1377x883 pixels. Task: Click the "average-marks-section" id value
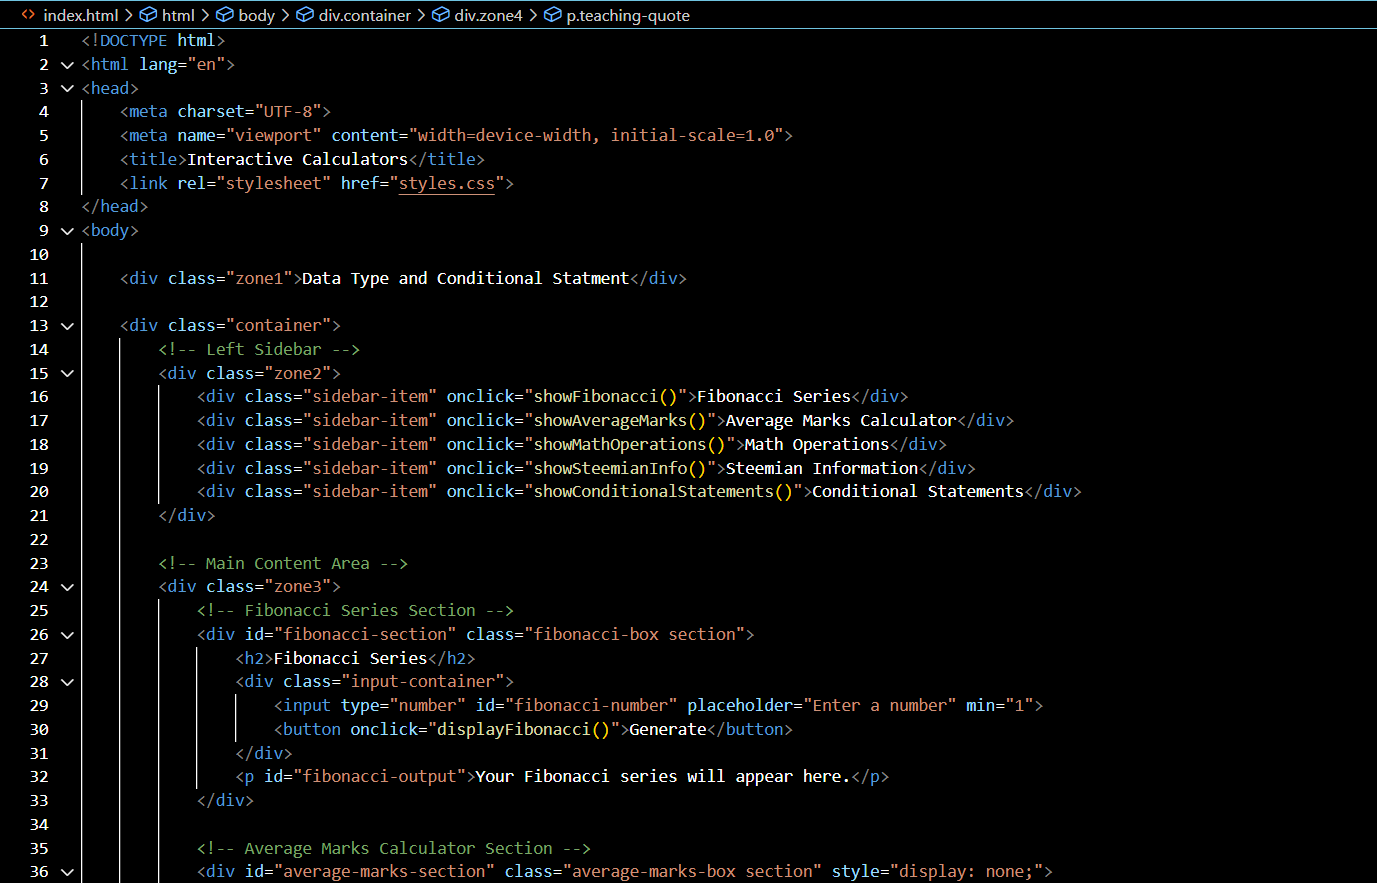(384, 872)
